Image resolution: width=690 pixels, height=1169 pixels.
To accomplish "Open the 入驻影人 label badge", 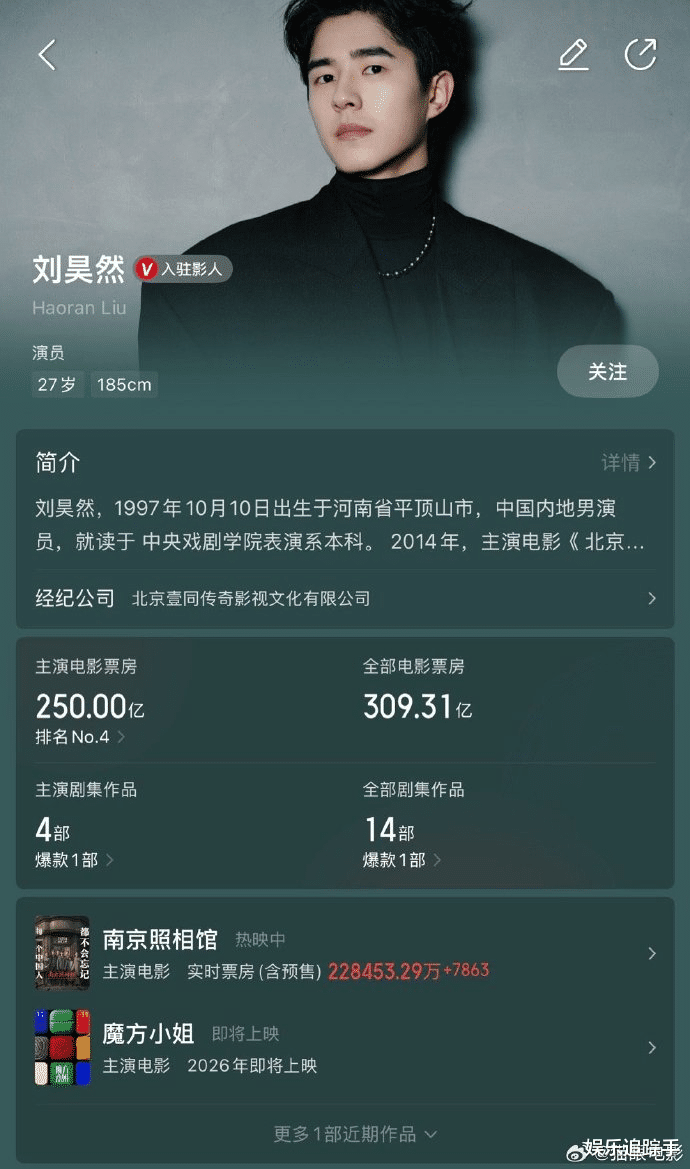I will tap(192, 268).
